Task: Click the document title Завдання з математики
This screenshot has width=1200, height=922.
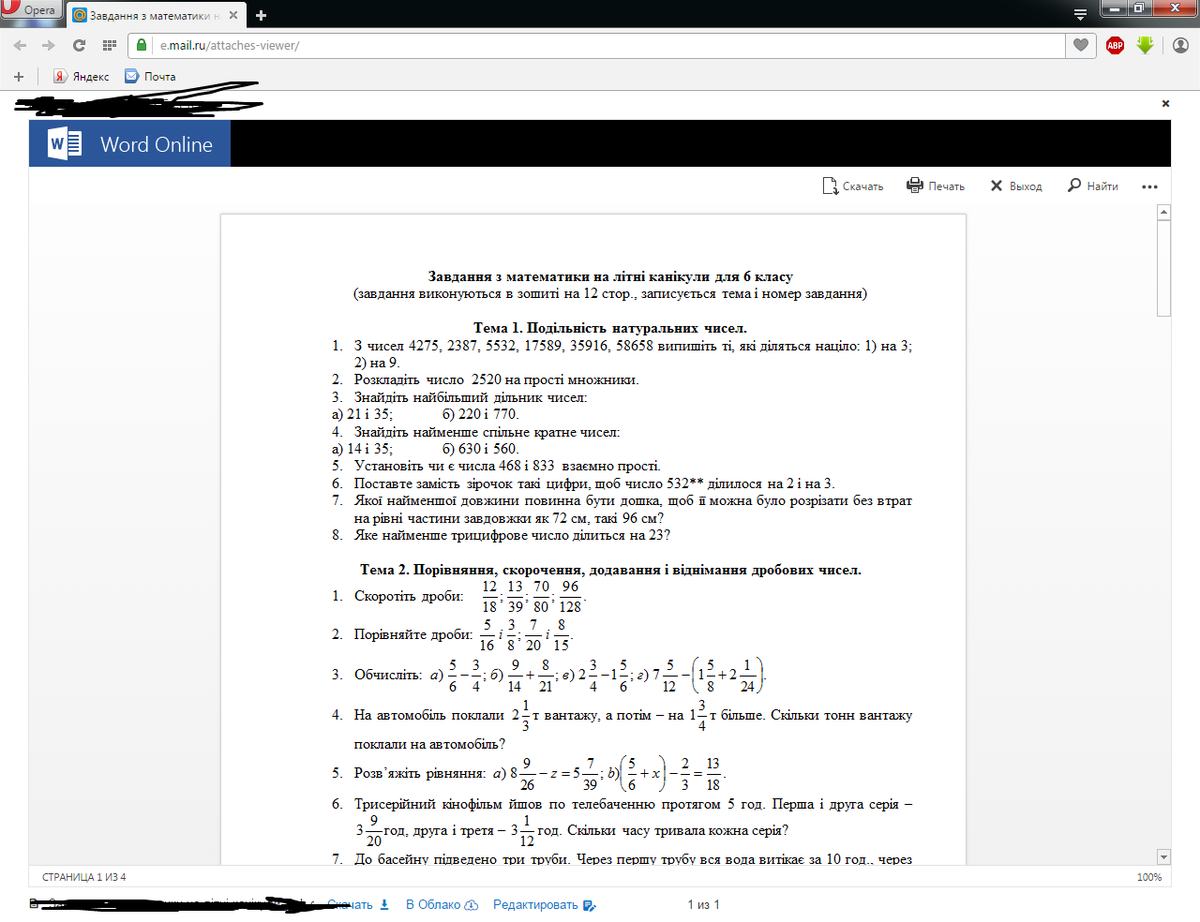Action: tap(610, 276)
